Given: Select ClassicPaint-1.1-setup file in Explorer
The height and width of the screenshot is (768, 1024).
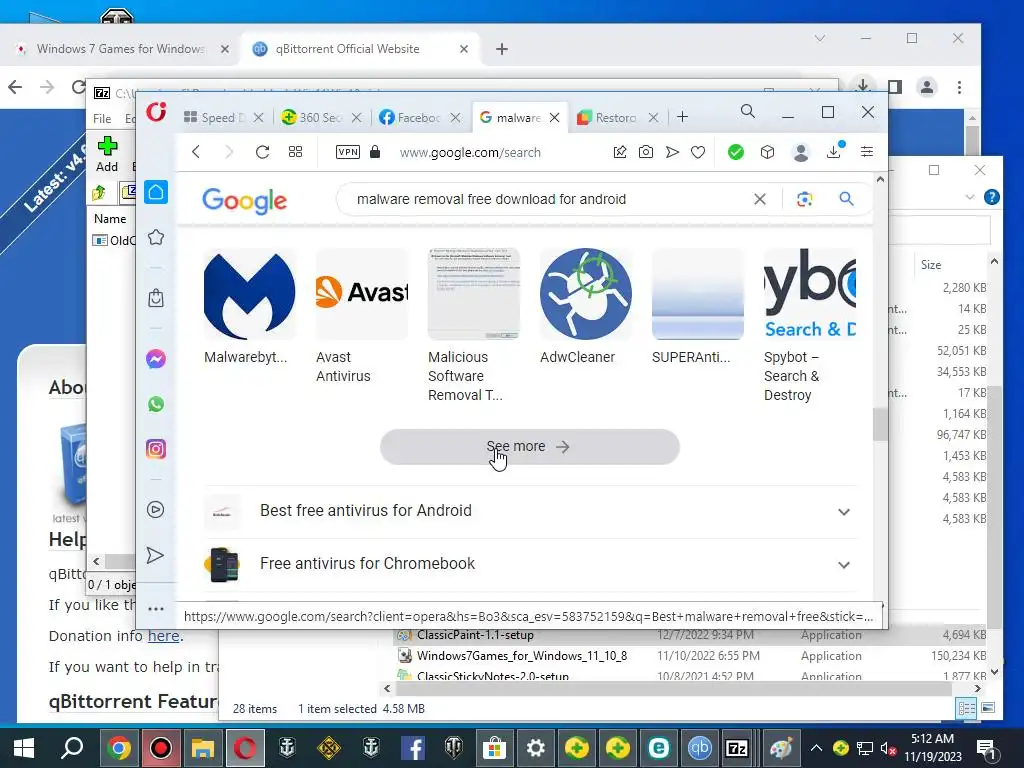Looking at the screenshot, I should tap(475, 635).
